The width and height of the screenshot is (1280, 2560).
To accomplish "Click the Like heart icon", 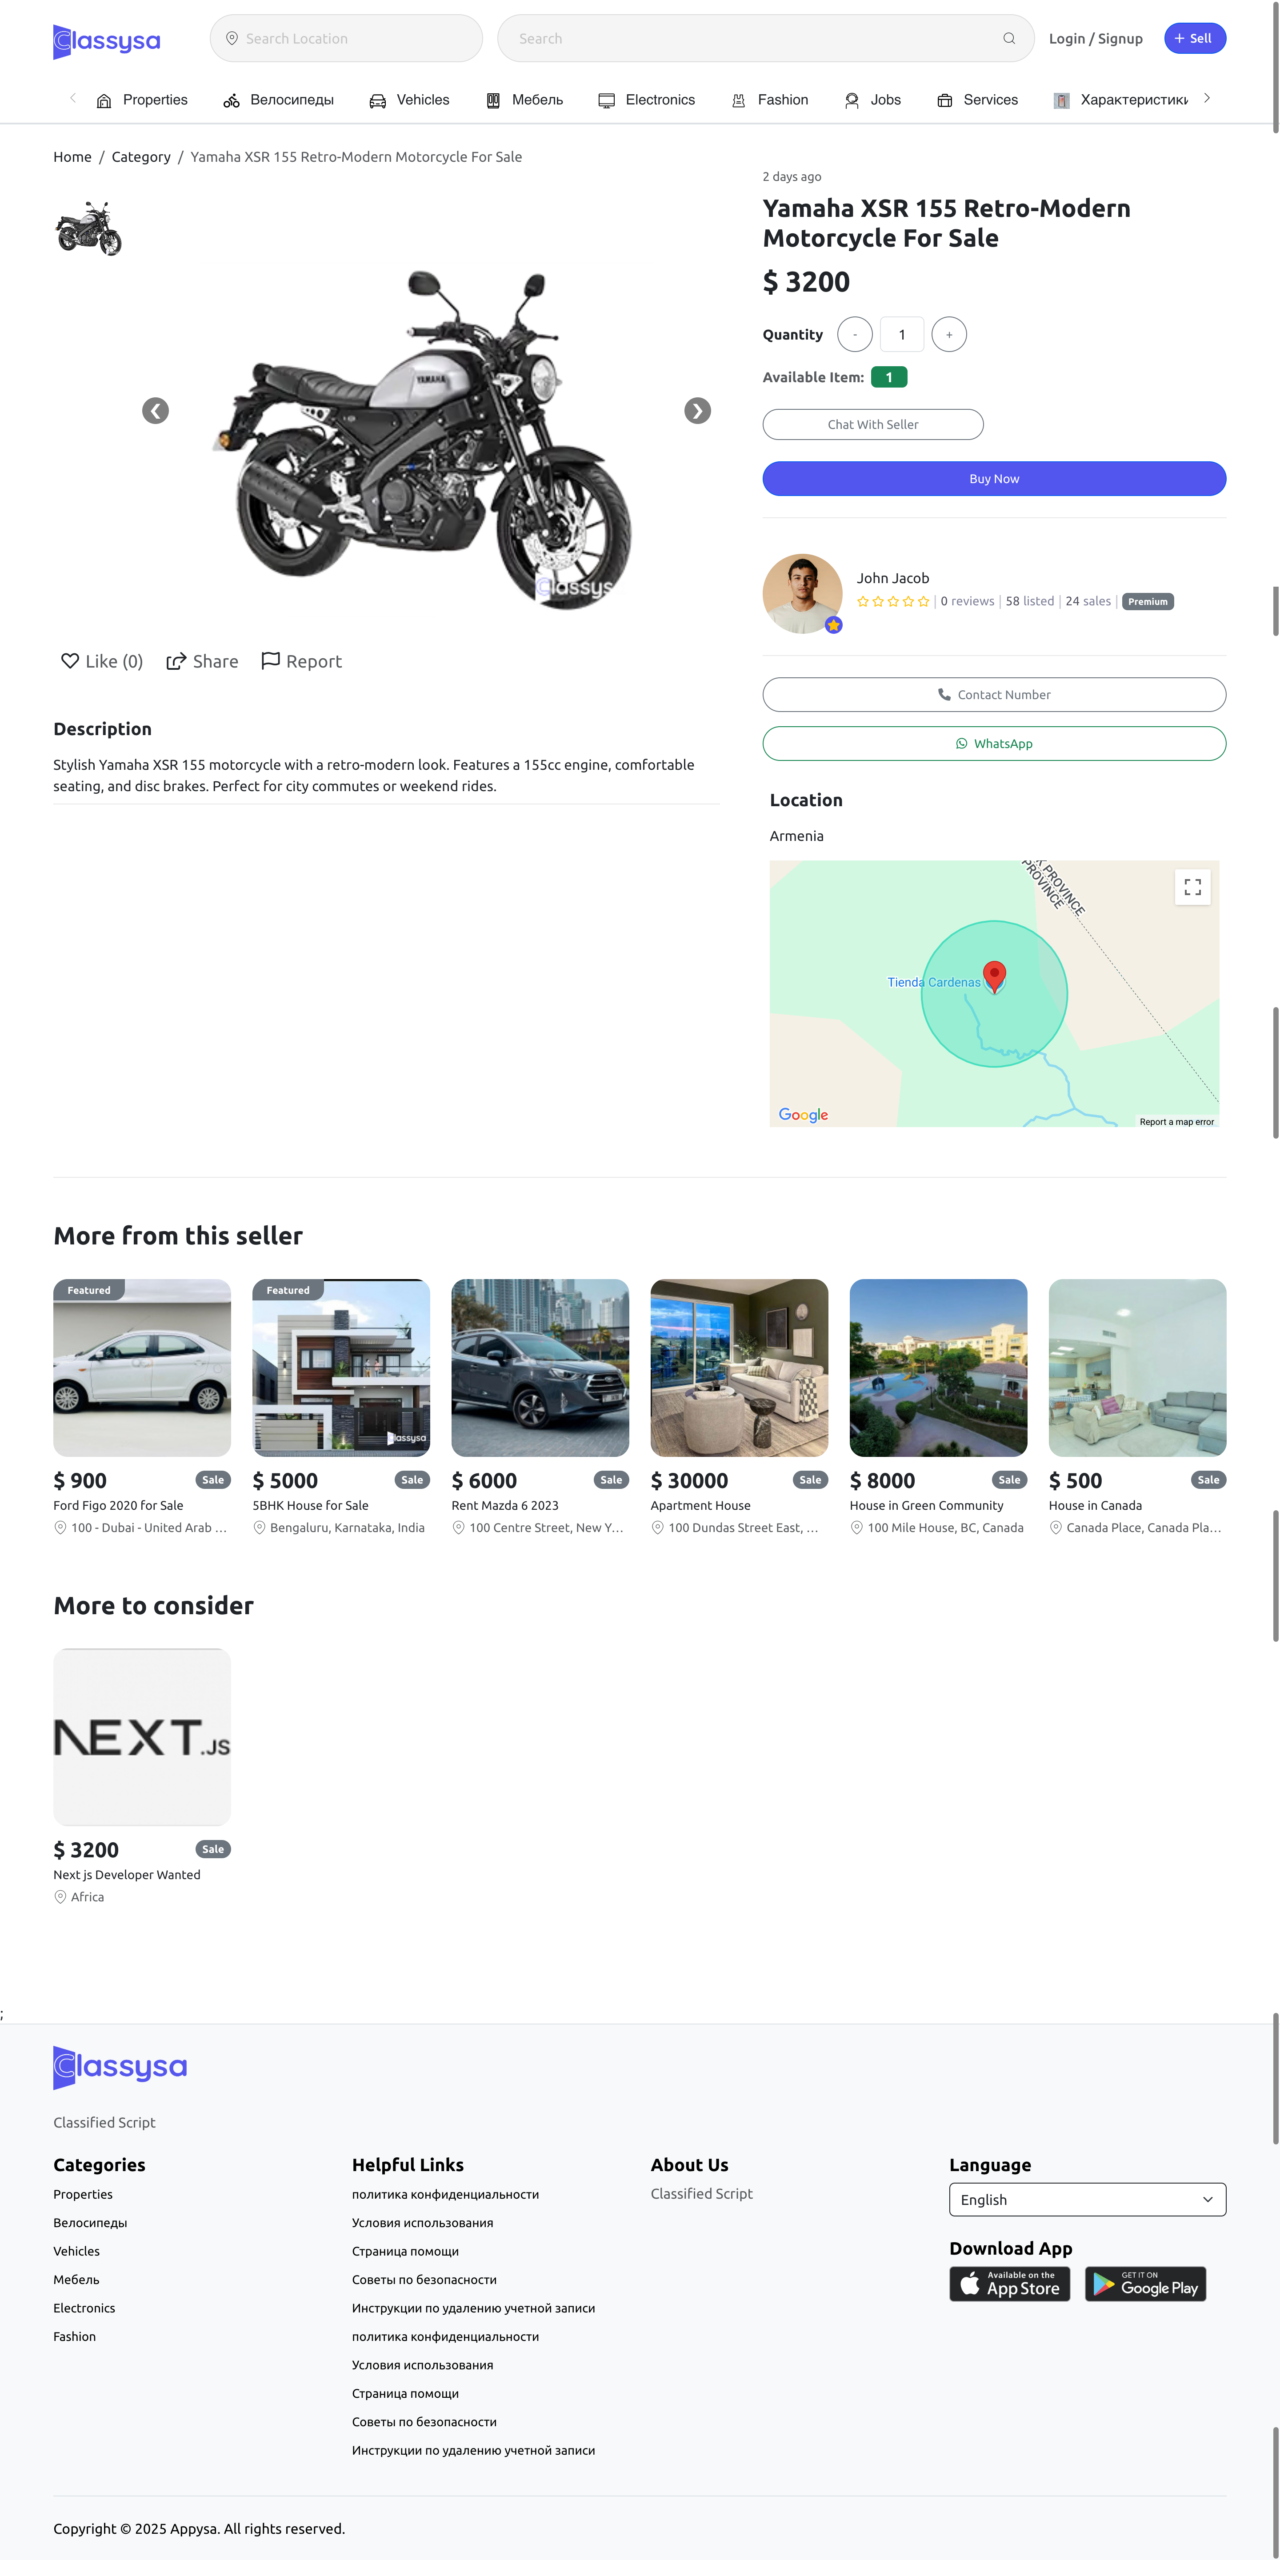I will 70,661.
